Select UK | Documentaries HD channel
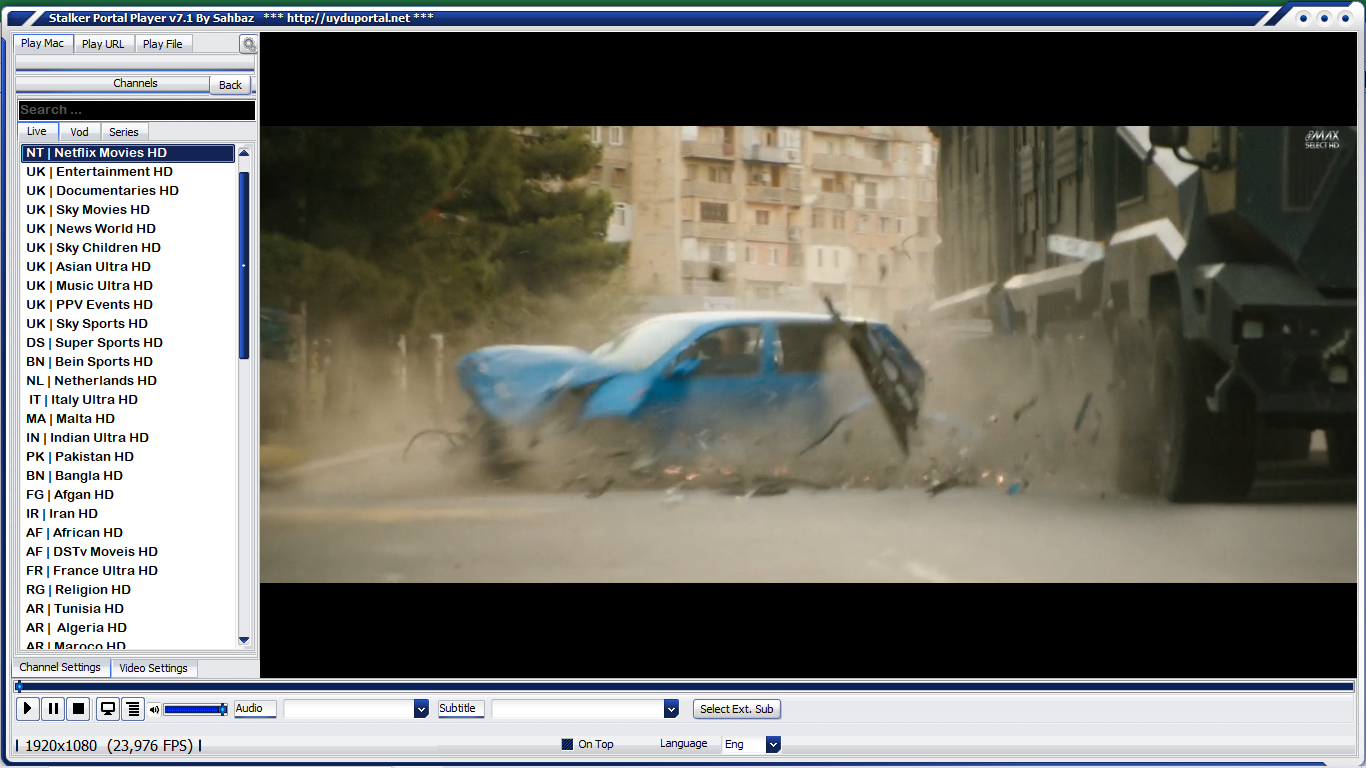1366x768 pixels. (x=128, y=191)
